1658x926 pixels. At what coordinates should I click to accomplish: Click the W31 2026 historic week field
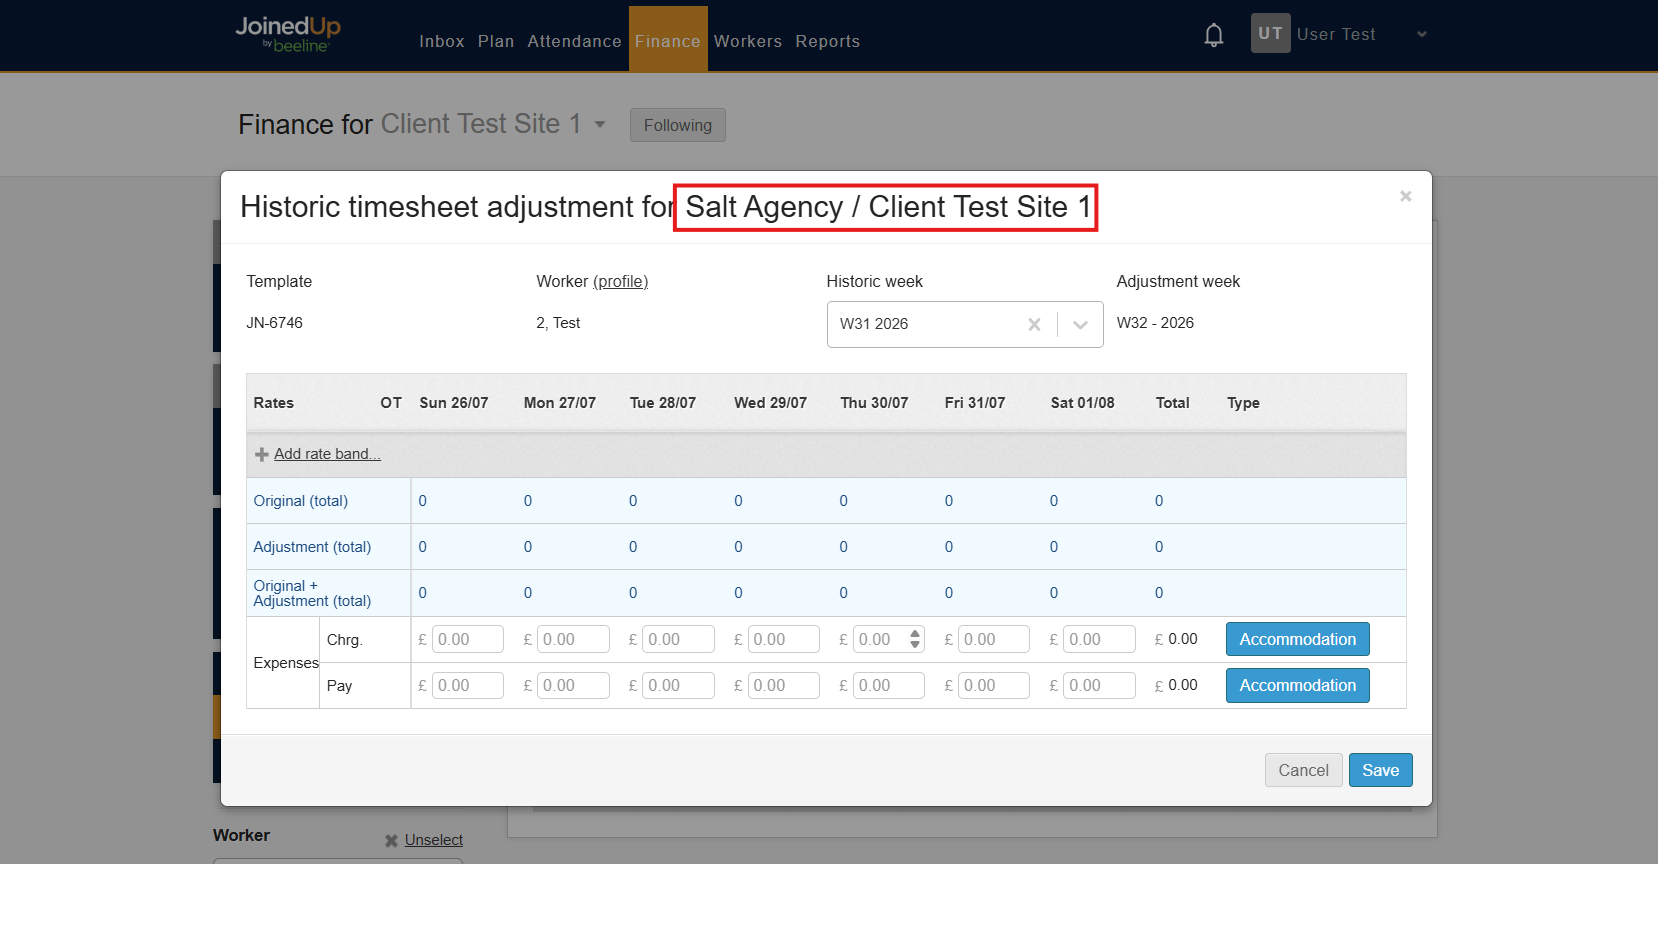point(965,324)
